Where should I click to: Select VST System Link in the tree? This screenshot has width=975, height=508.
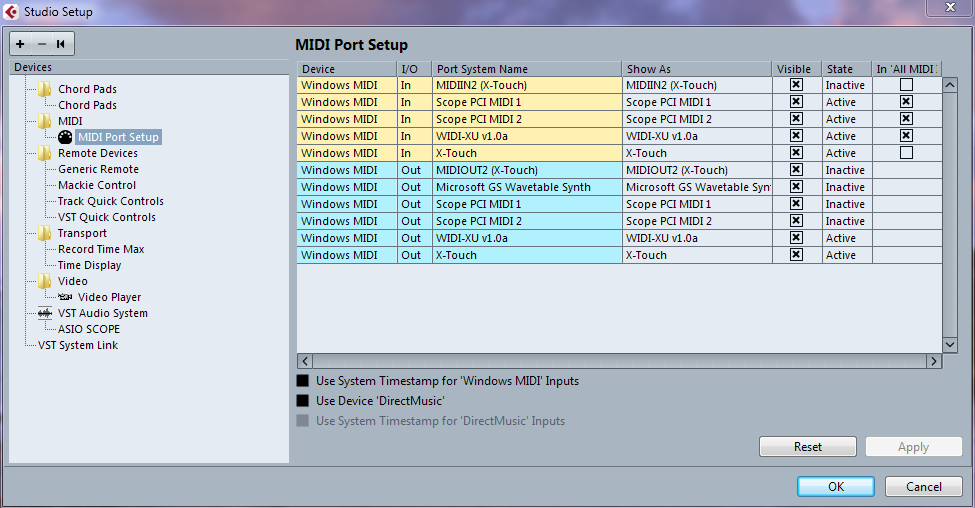pos(78,345)
